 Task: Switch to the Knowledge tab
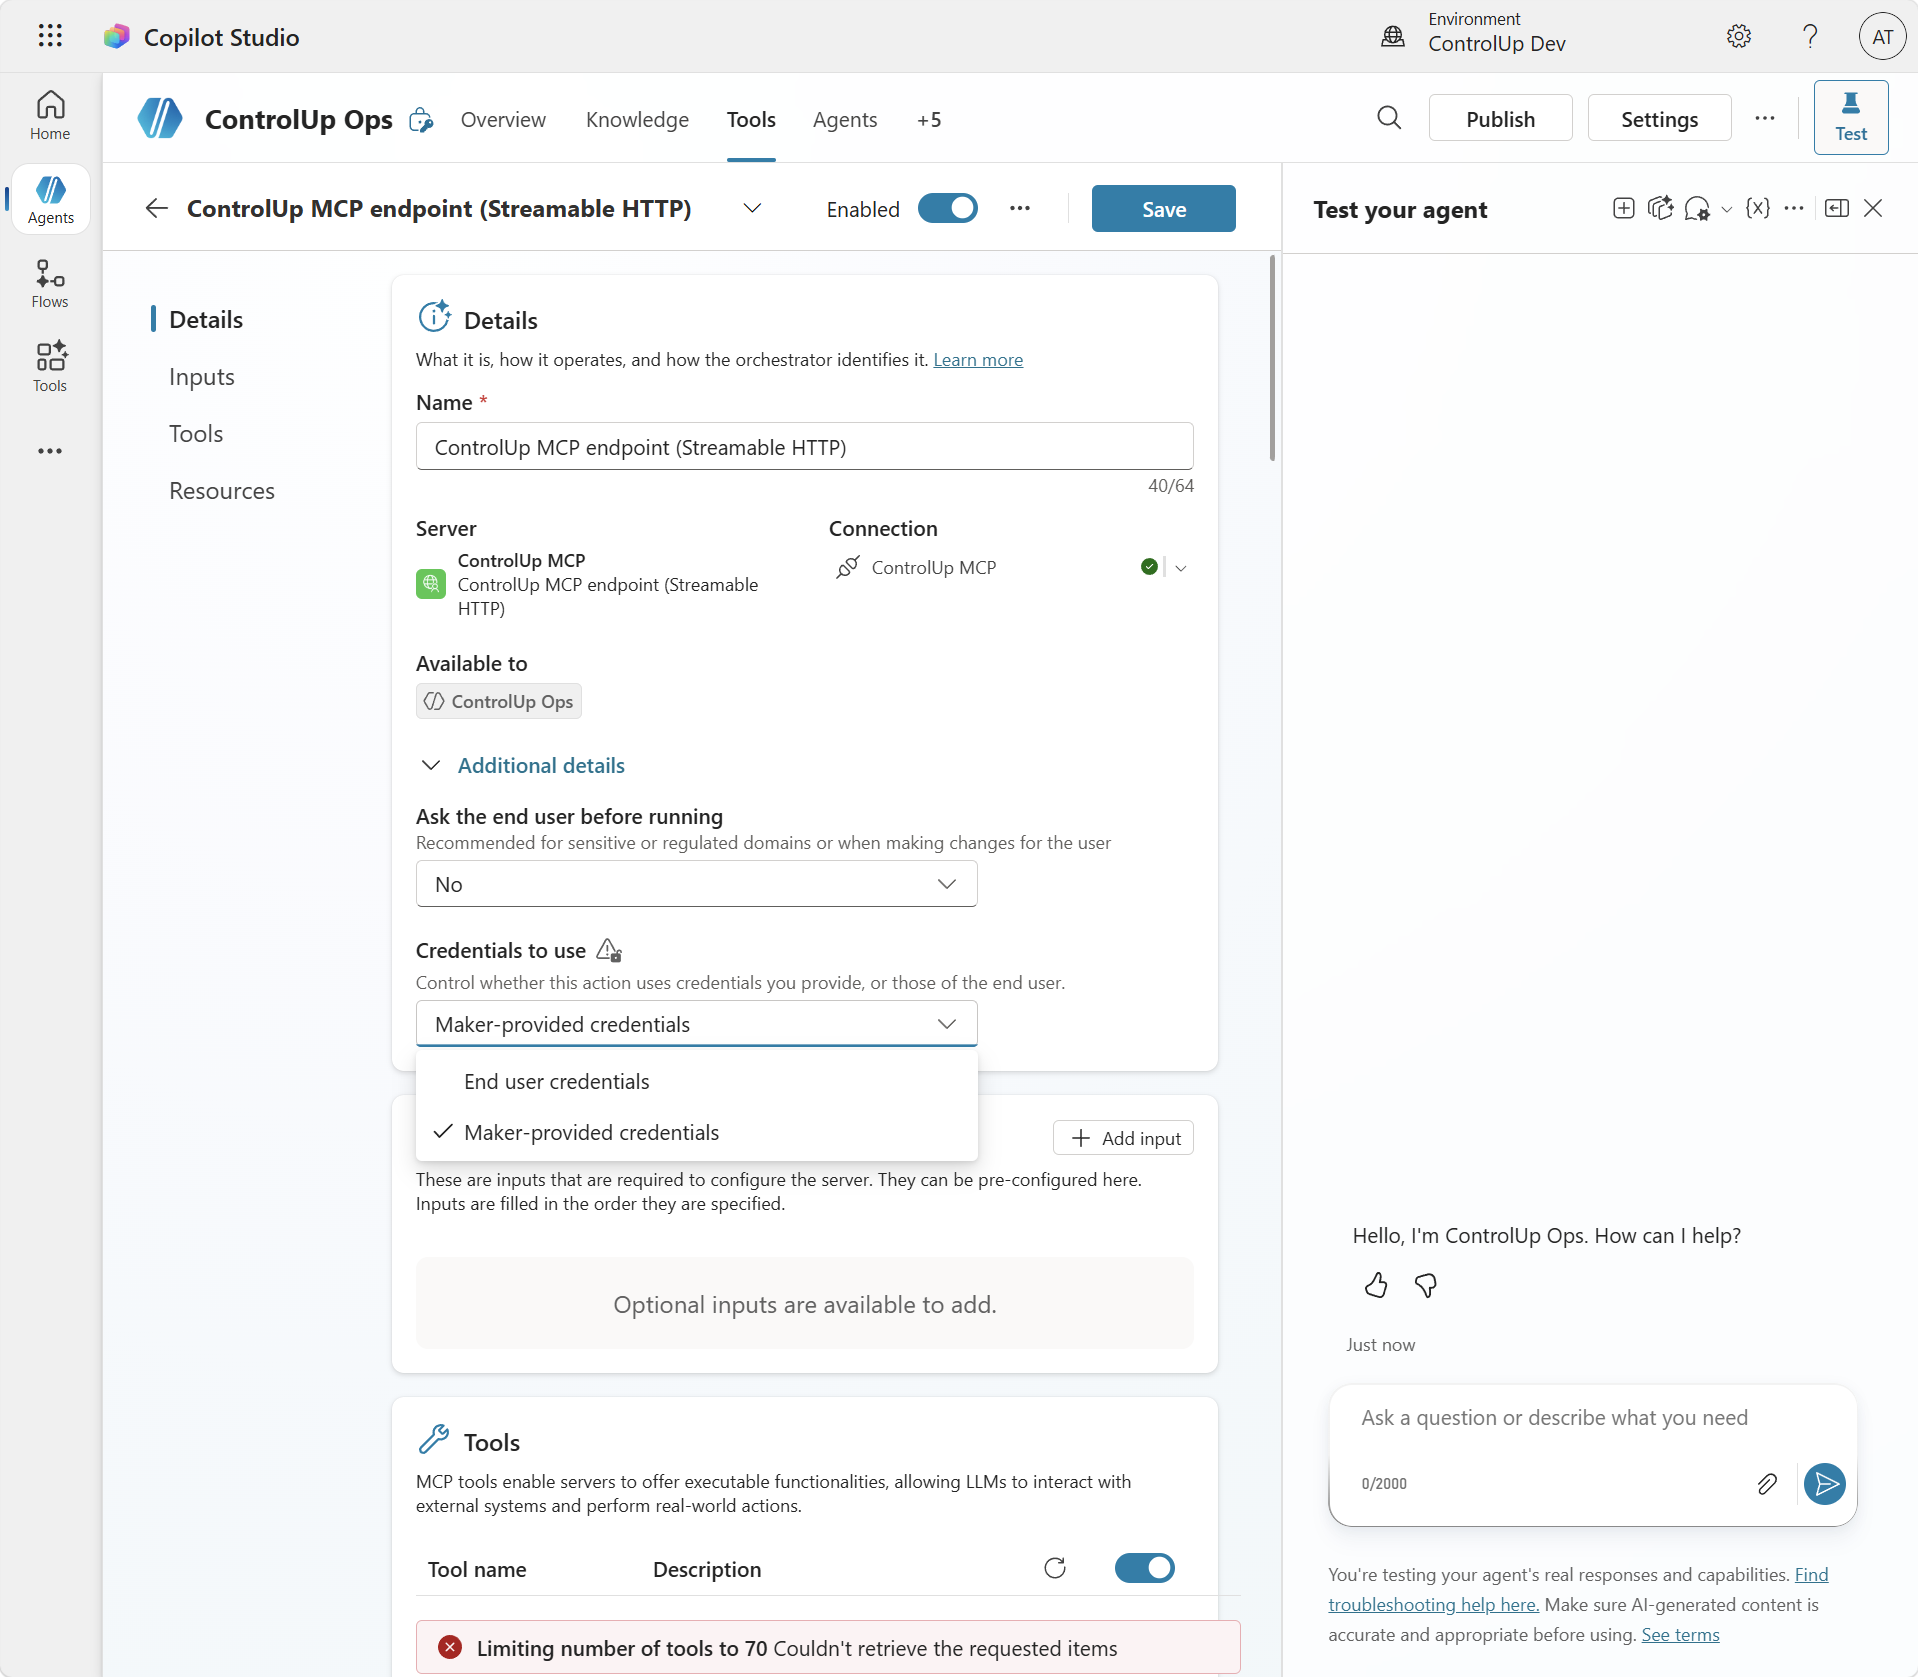coord(637,120)
